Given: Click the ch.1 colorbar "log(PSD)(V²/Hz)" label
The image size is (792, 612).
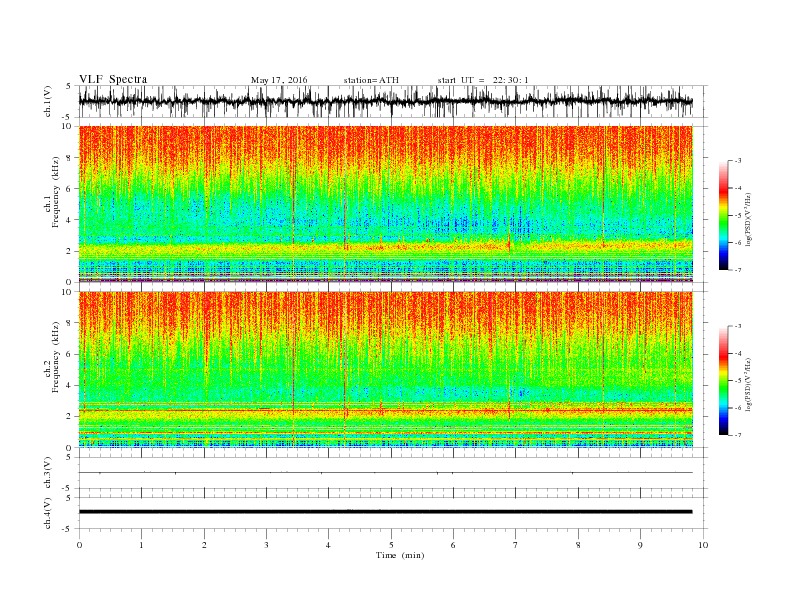Looking at the screenshot, I should [749, 218].
